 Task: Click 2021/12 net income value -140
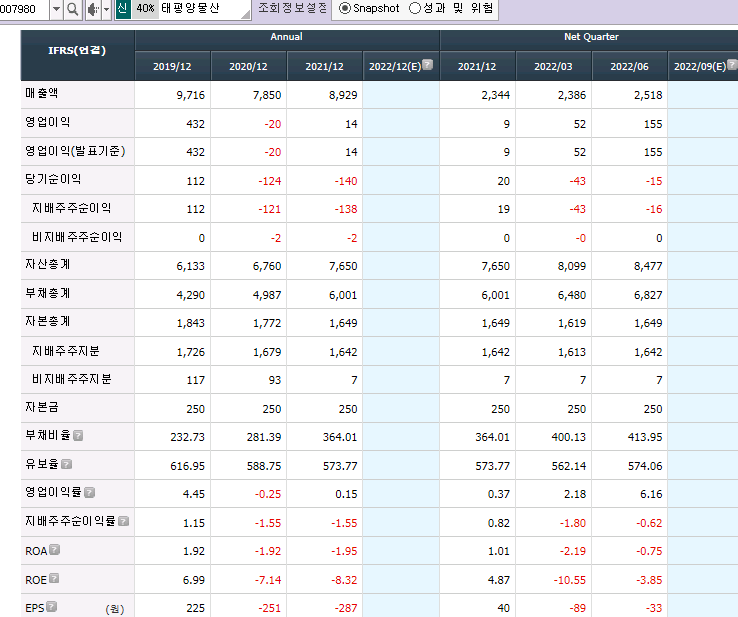[x=346, y=181]
